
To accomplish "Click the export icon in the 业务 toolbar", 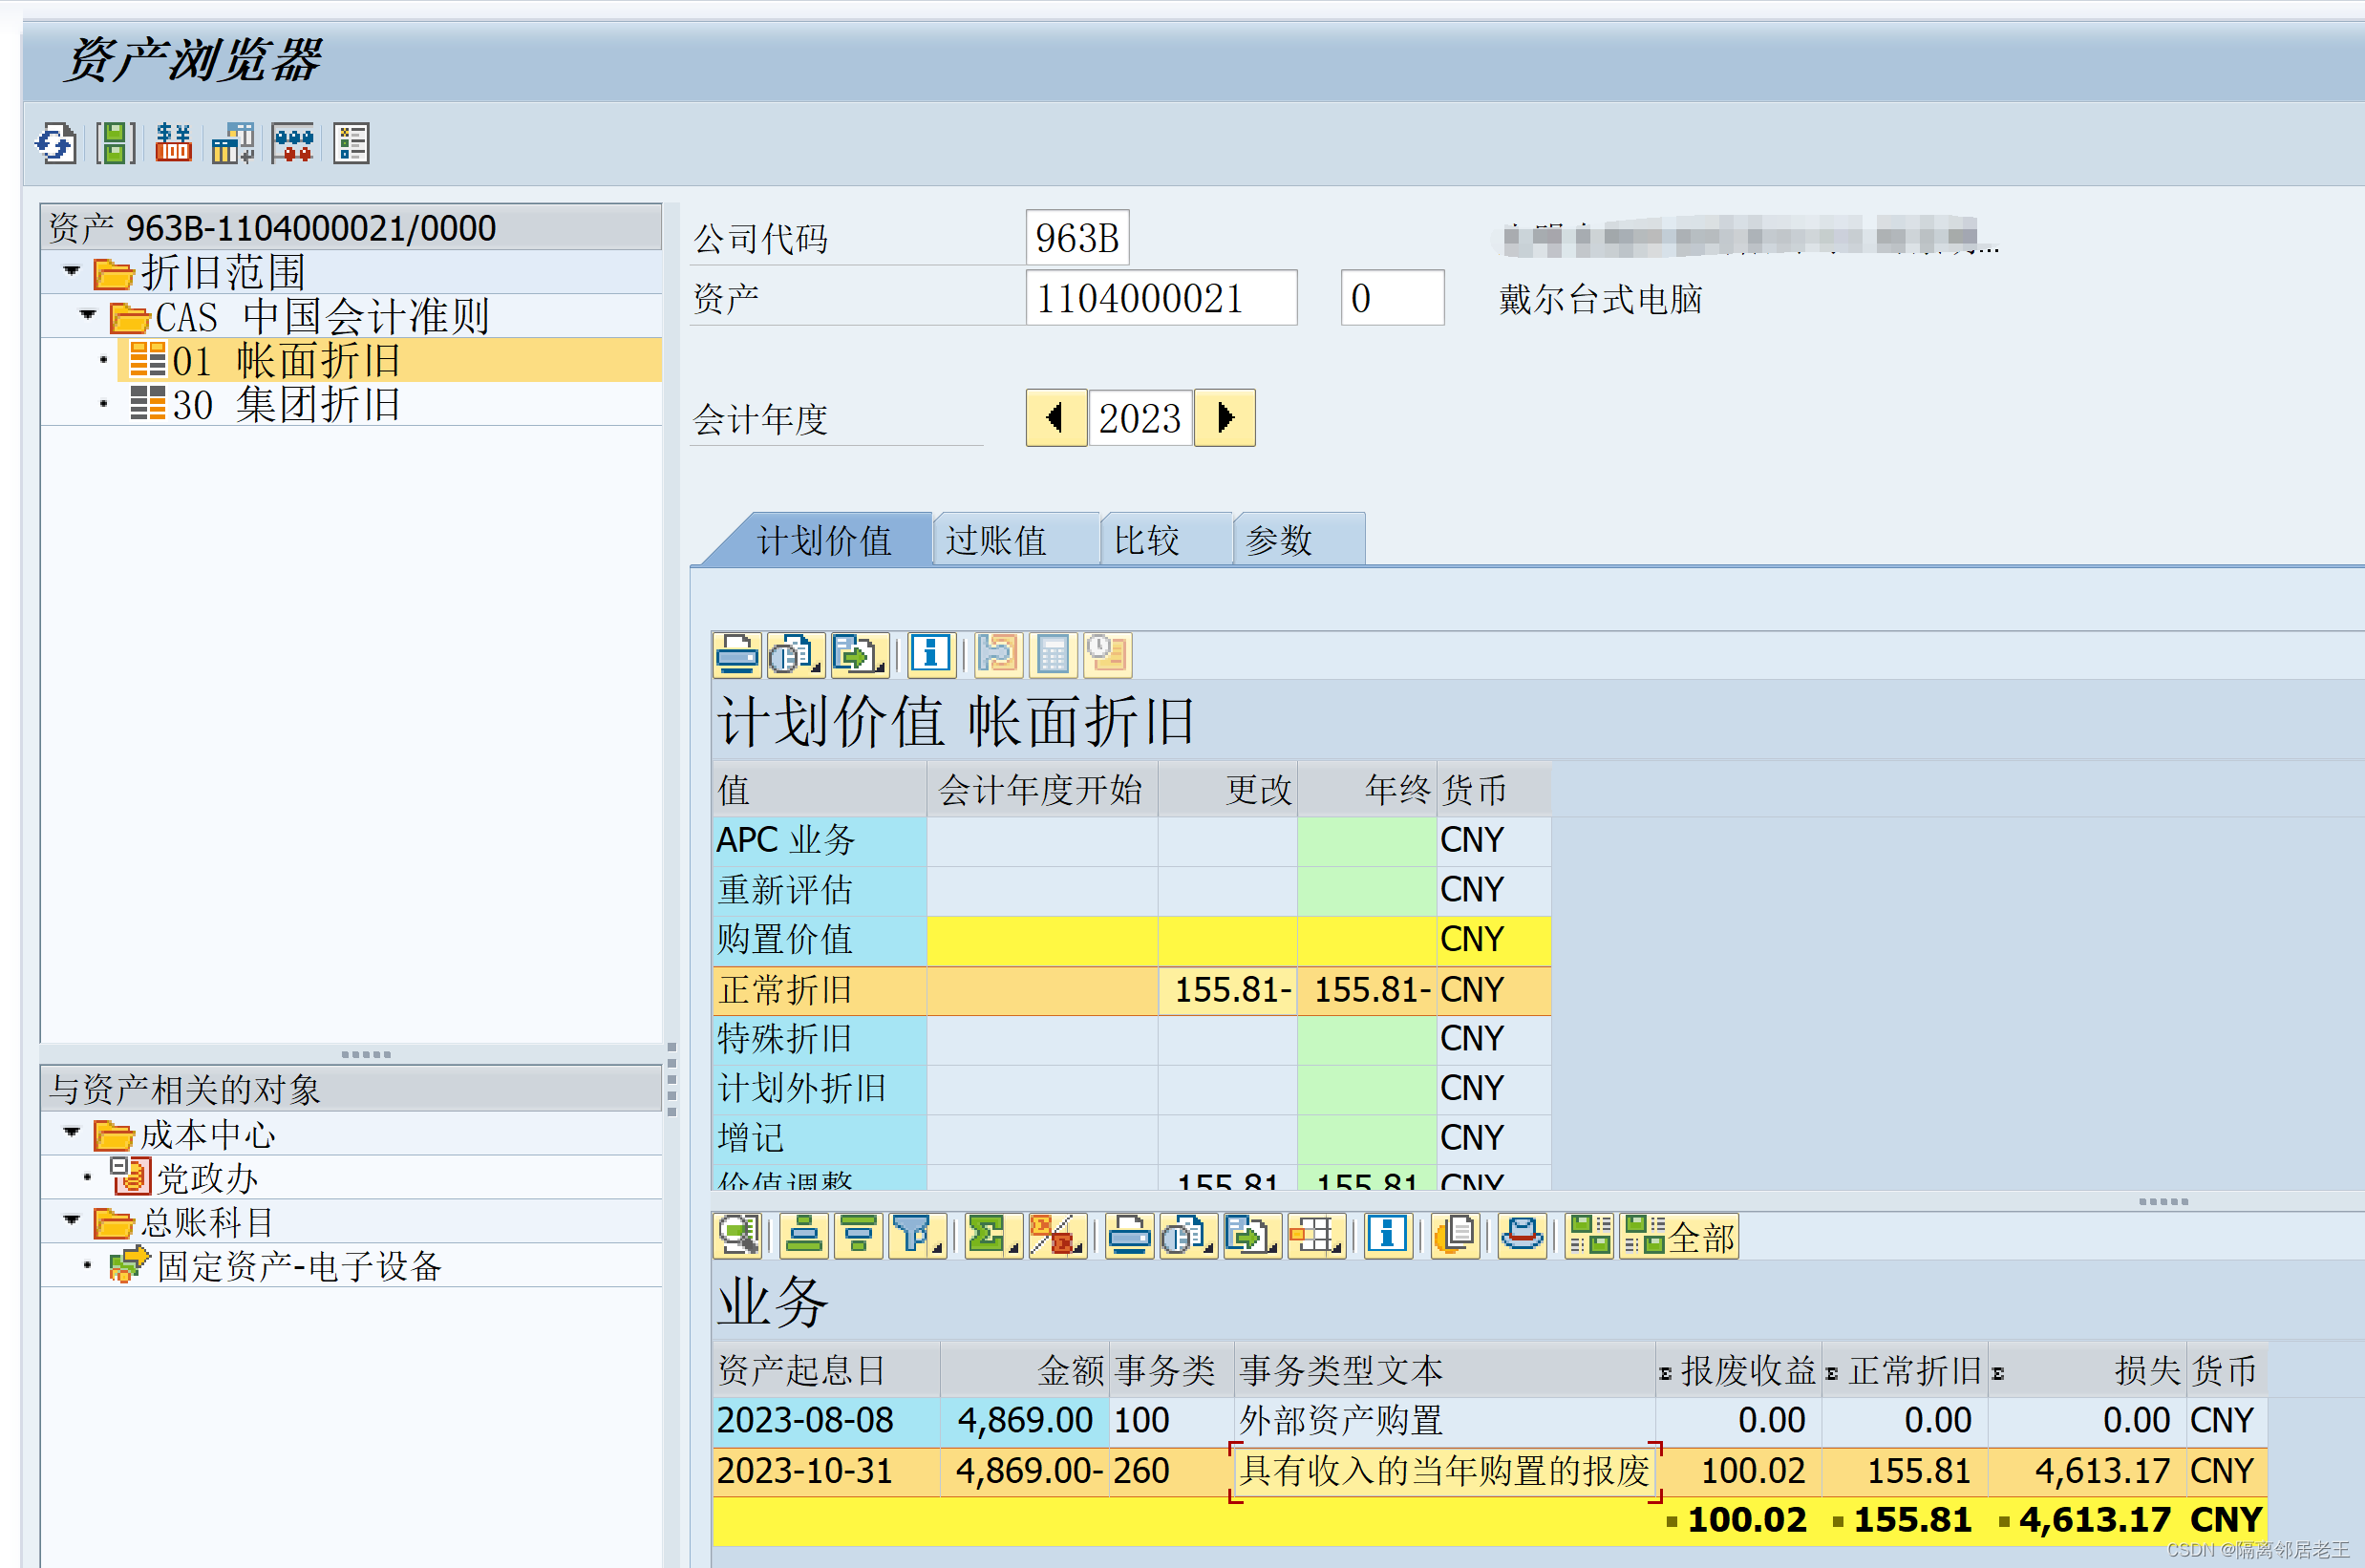I will pos(1250,1236).
